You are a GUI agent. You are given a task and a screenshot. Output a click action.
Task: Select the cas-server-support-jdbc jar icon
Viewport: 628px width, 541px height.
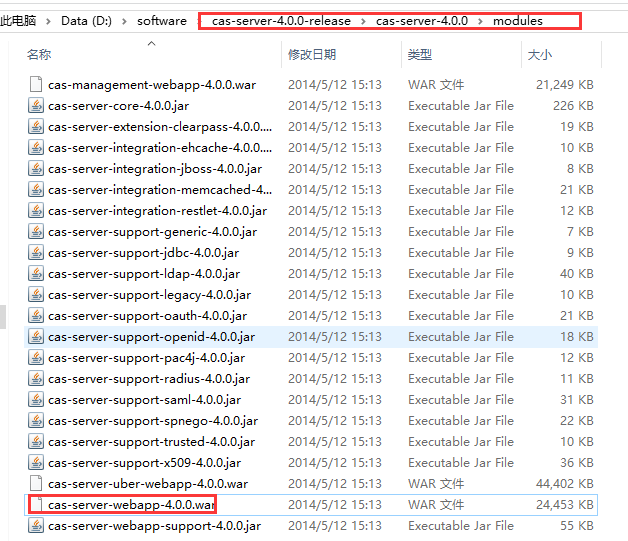(36, 252)
